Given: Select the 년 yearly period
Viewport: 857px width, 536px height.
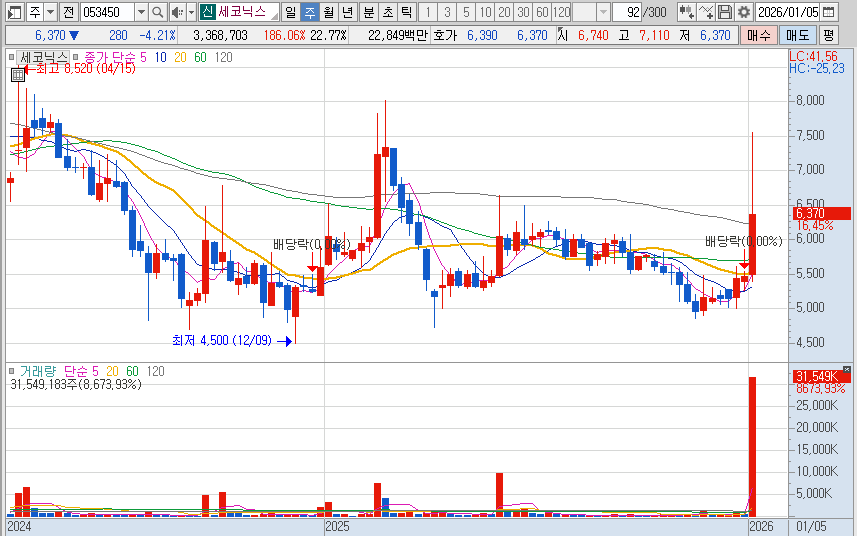Looking at the screenshot, I should pyautogui.click(x=347, y=11).
